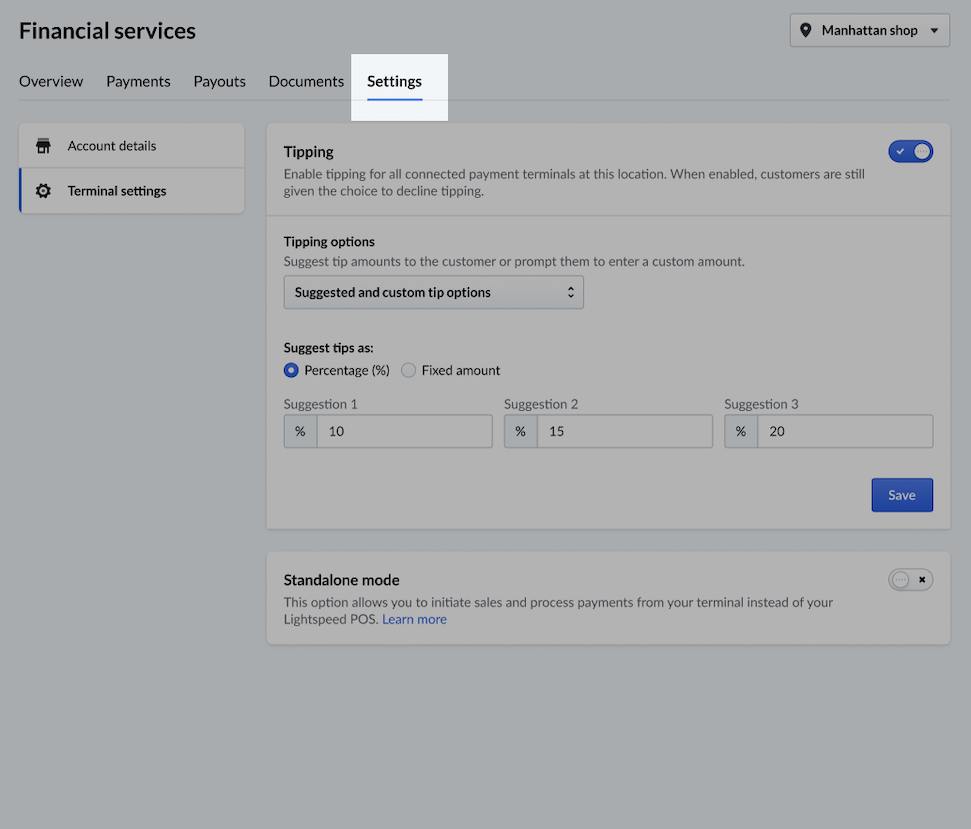Select the Percentage (%) radio button
This screenshot has height=829, width=971.
291,370
